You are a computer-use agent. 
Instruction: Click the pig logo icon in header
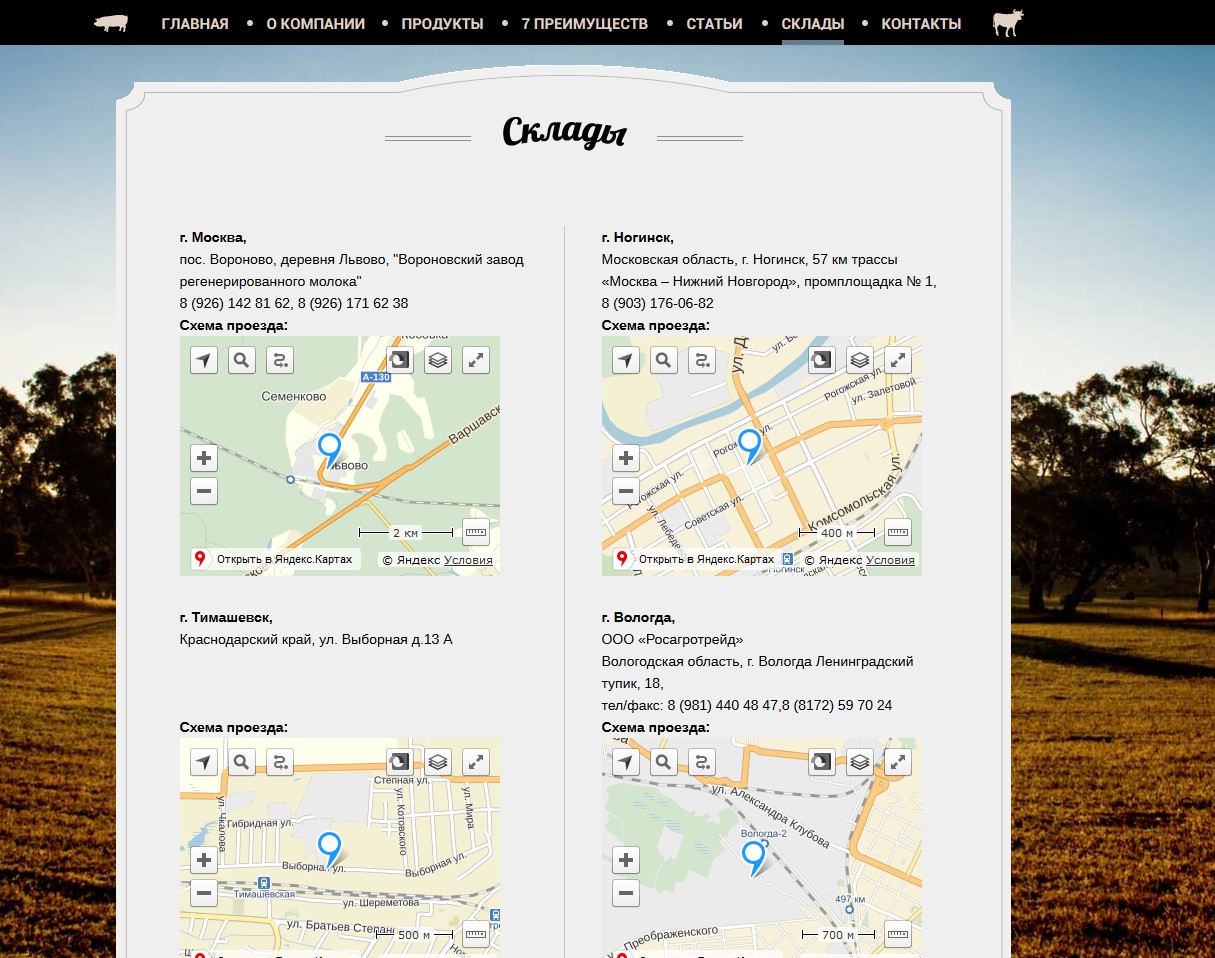point(111,23)
